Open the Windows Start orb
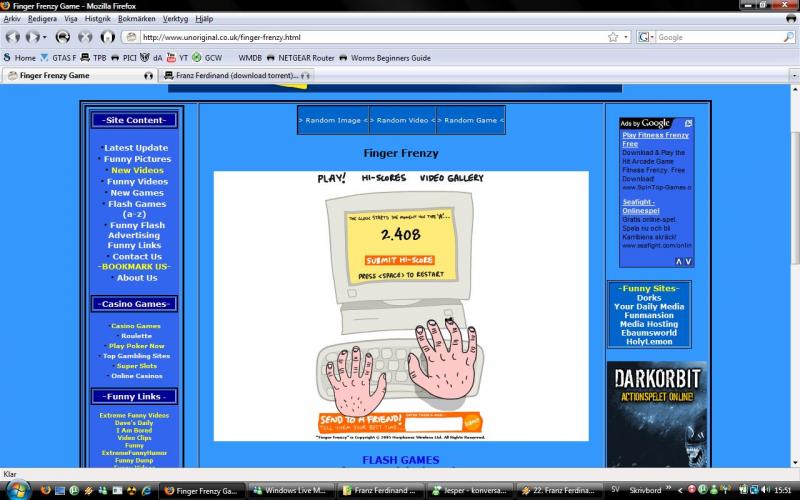 pos(17,490)
